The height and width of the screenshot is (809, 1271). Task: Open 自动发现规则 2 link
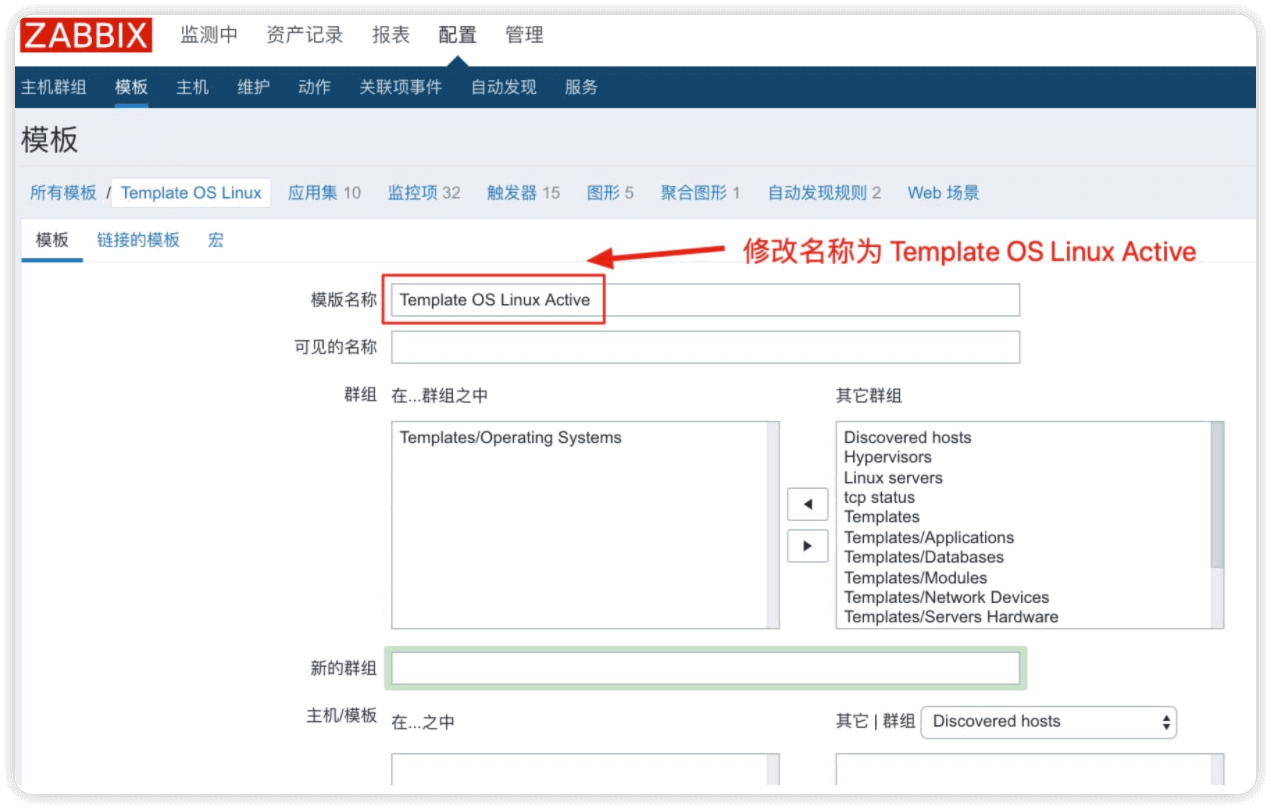point(824,193)
